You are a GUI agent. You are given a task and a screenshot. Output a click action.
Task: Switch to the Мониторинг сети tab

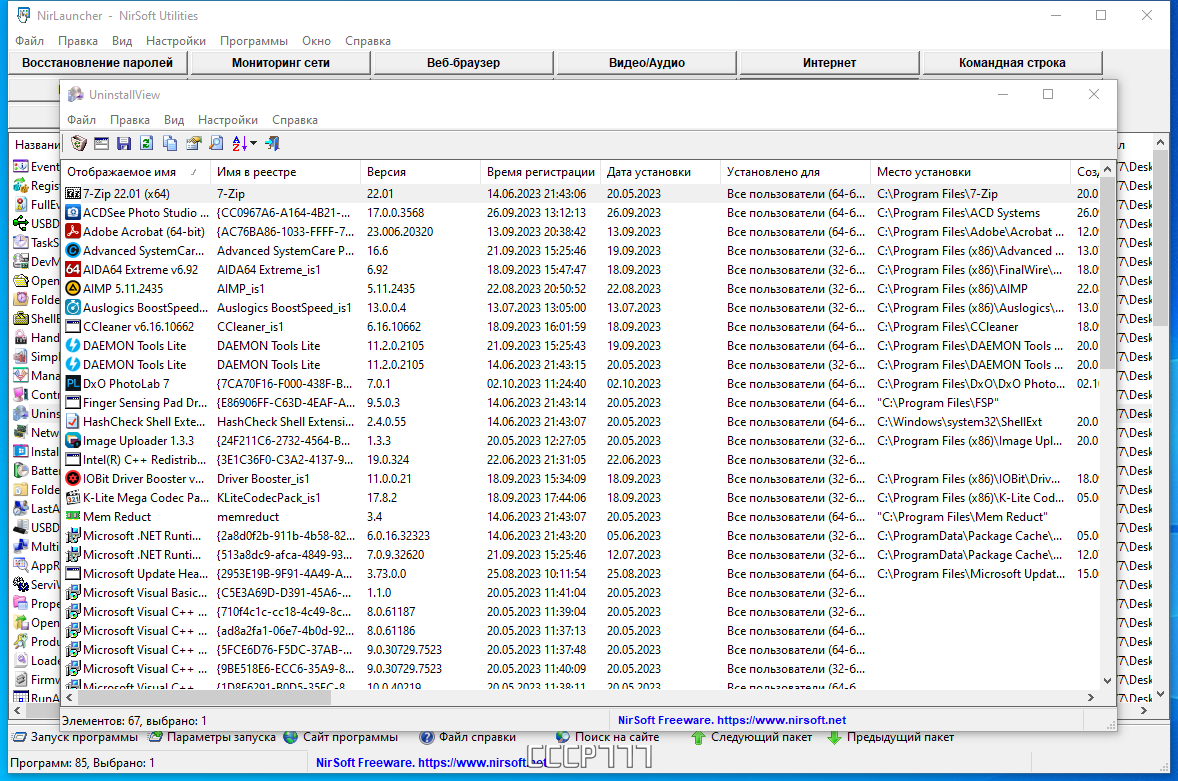(281, 63)
